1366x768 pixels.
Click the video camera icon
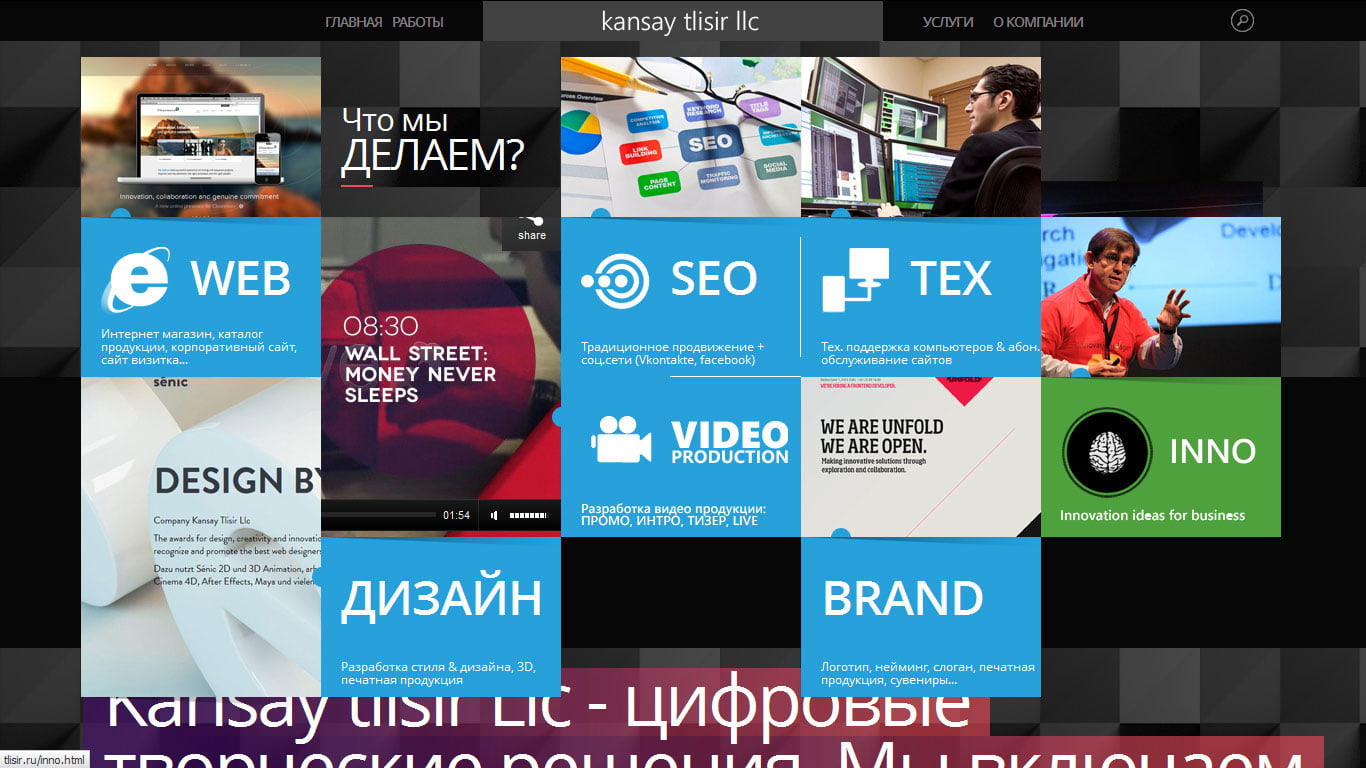pyautogui.click(x=621, y=438)
